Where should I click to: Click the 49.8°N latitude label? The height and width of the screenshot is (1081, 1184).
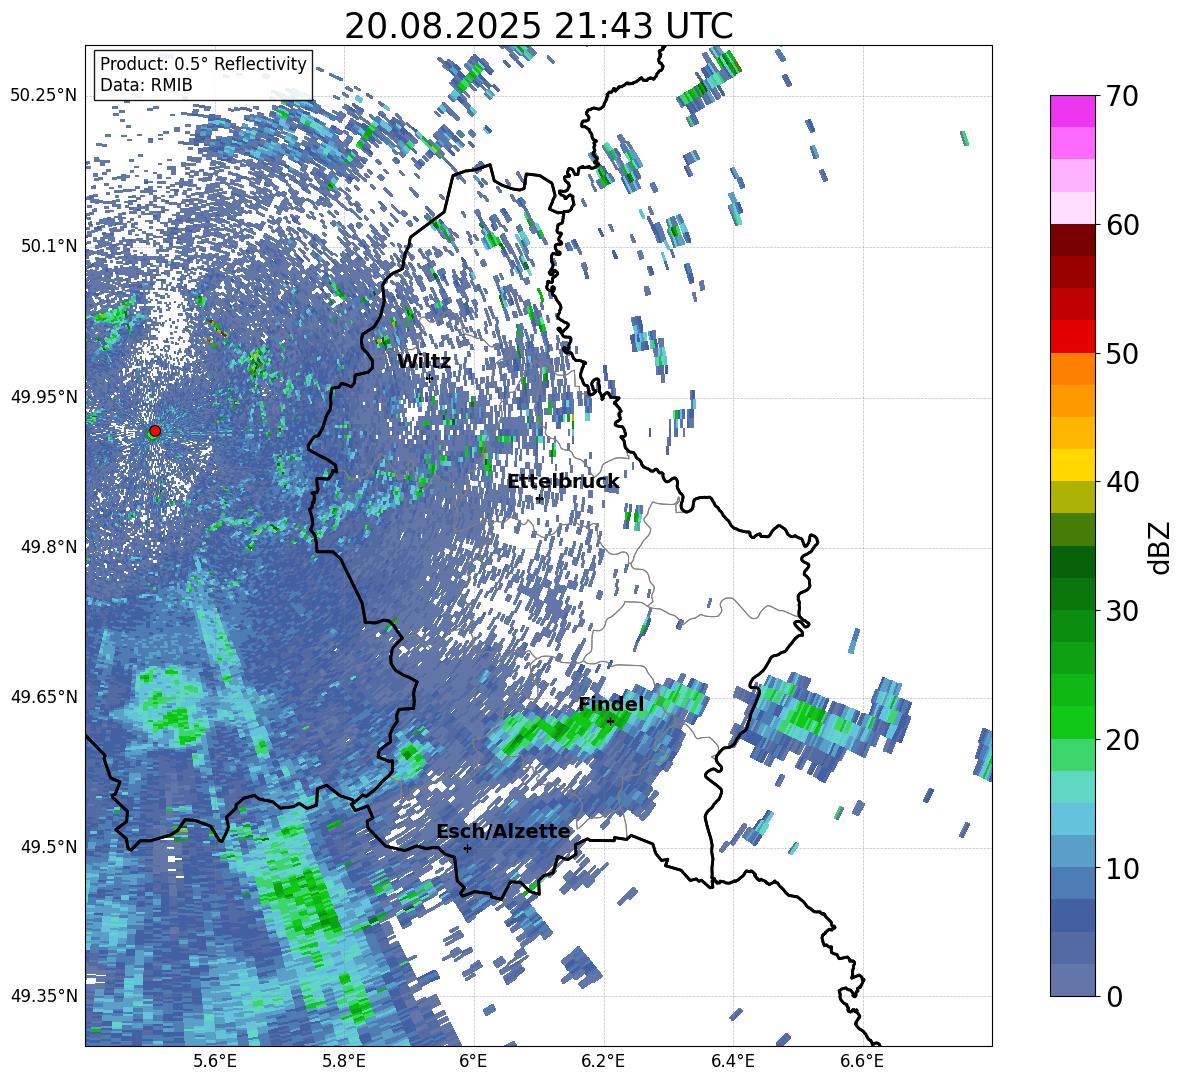49,547
